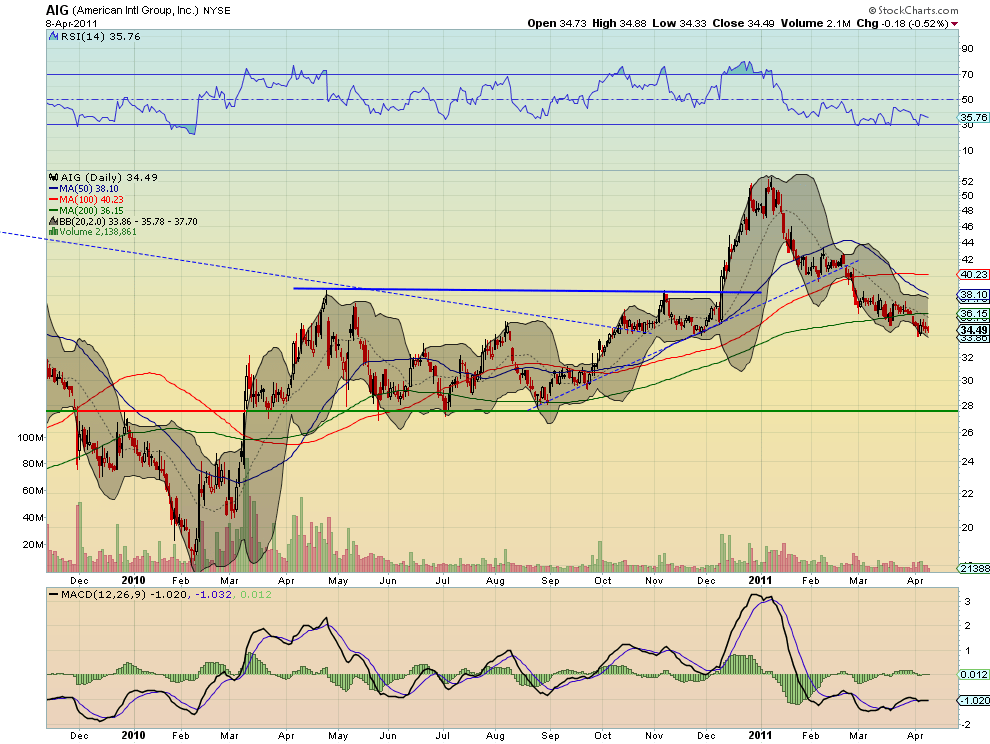Click the MACD(12,26,9) indicator label

(x=104, y=594)
